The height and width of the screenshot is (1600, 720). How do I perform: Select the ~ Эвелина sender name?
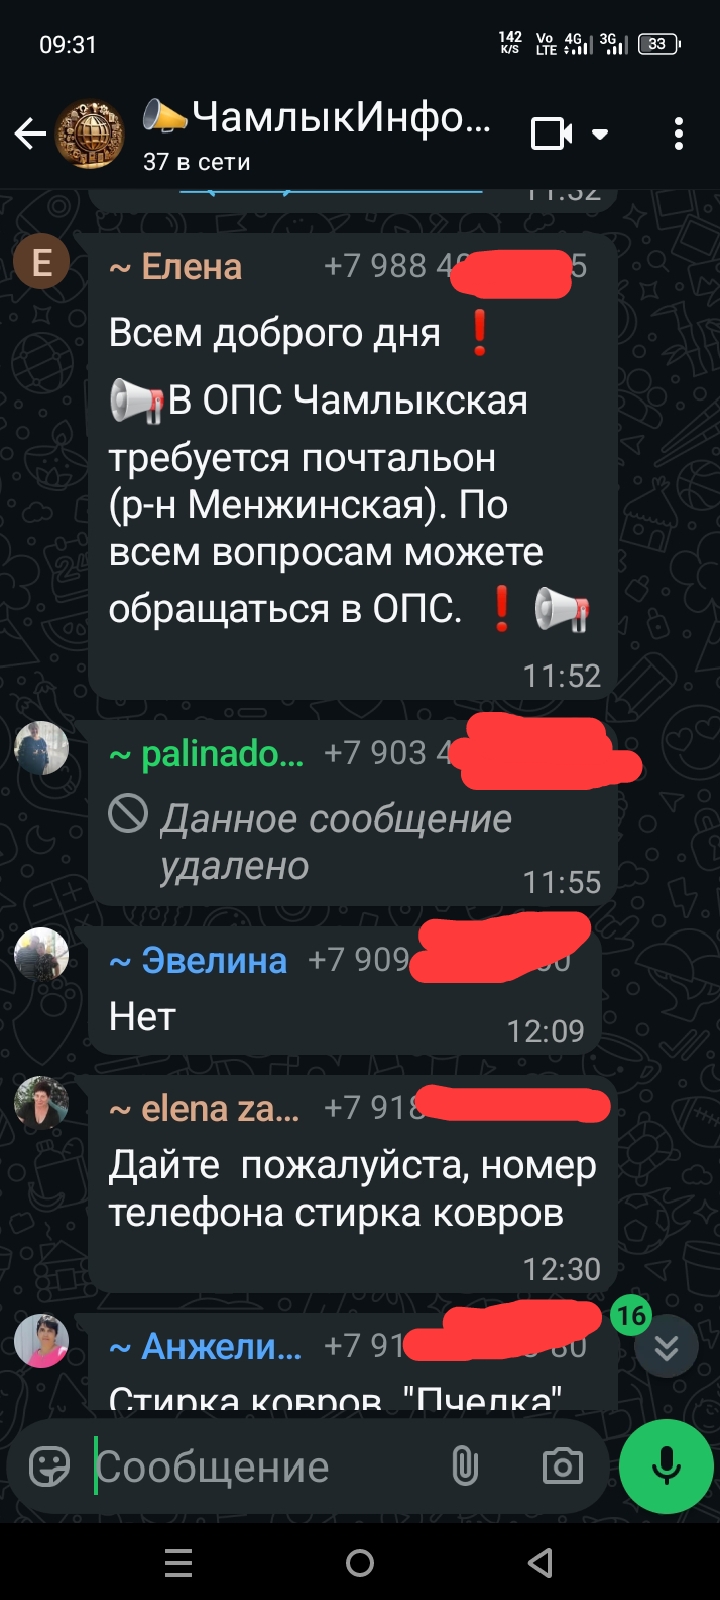[x=198, y=960]
